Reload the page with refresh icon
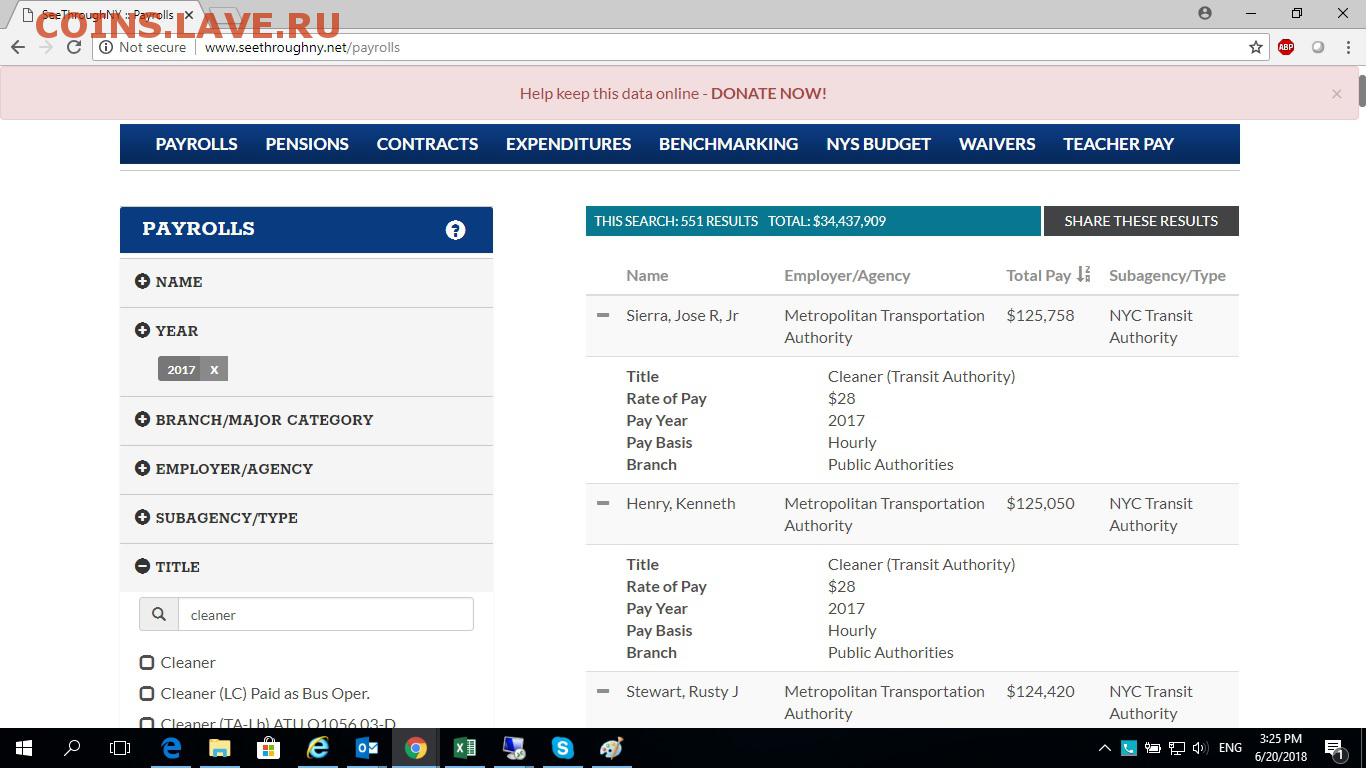 [x=74, y=47]
